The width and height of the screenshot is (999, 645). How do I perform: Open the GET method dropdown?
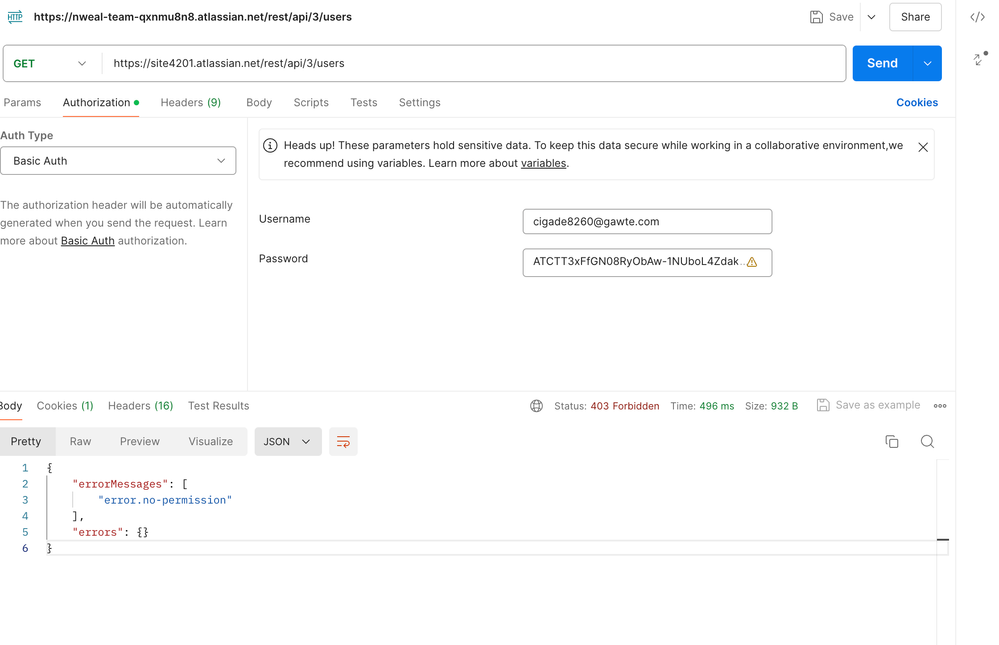50,63
